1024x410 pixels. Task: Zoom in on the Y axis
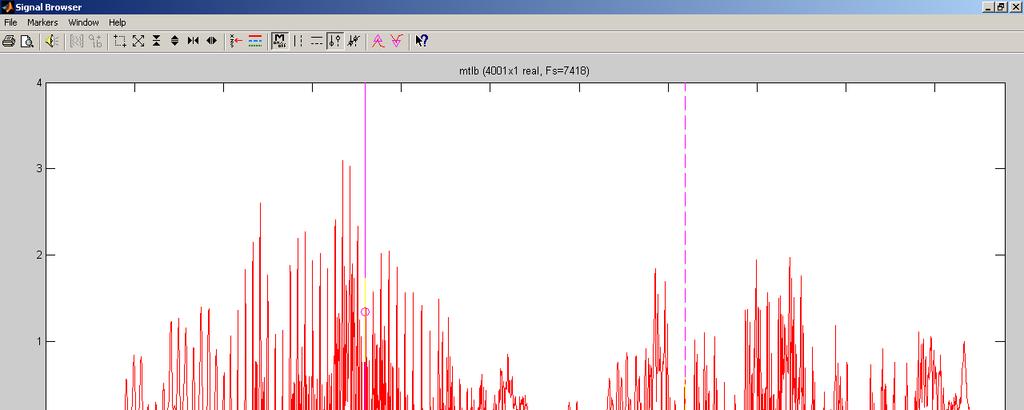[157, 41]
